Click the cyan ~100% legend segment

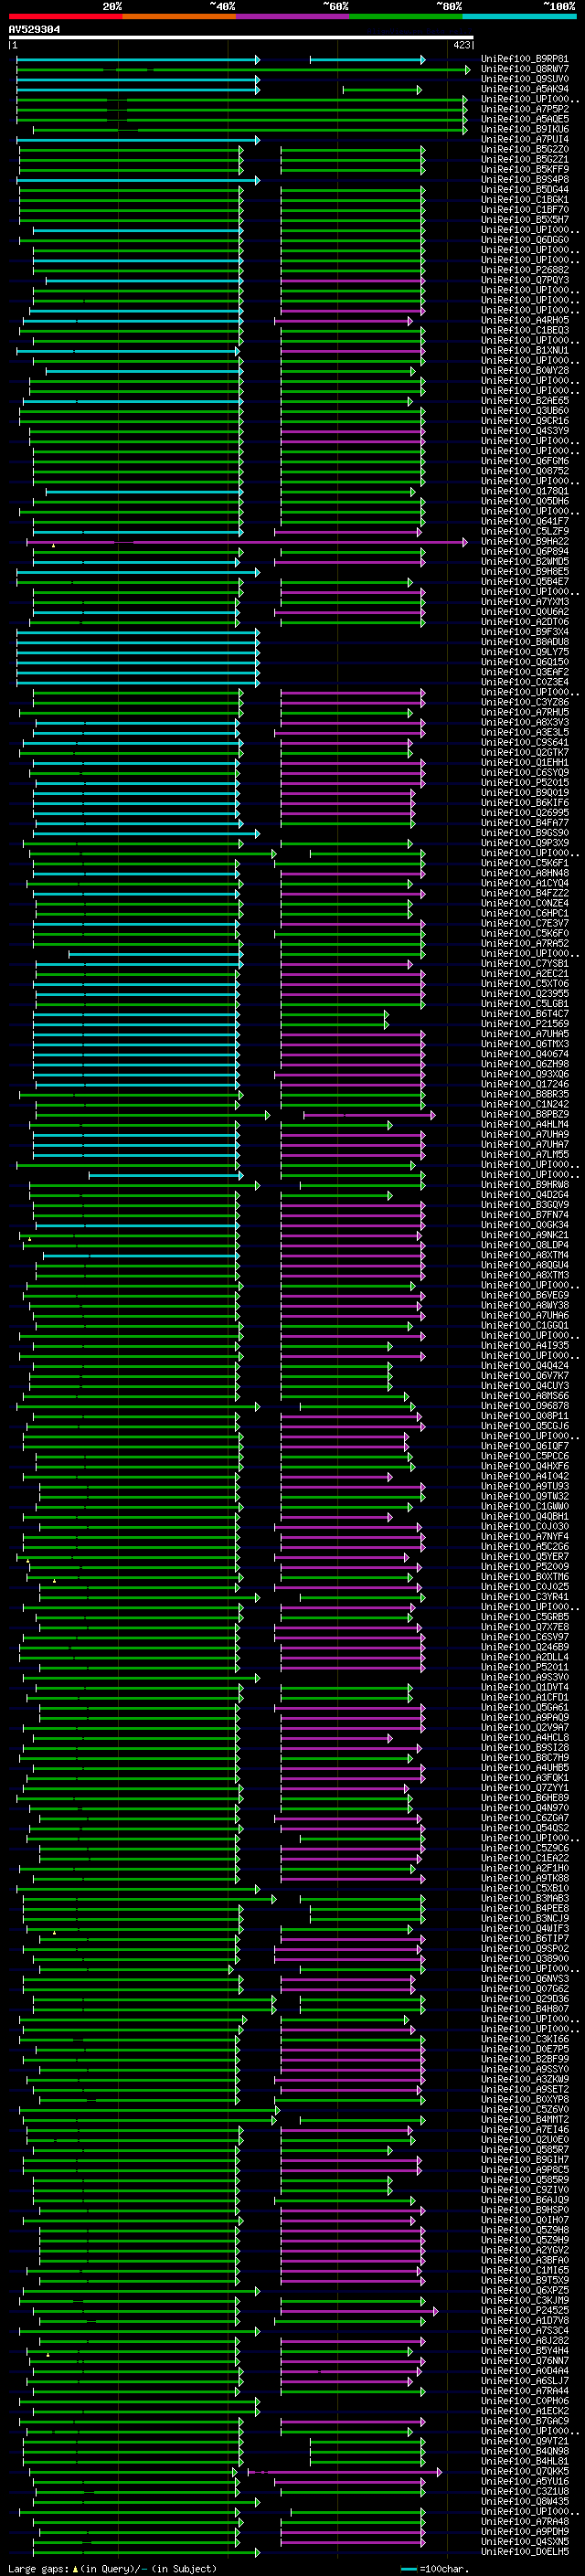click(519, 17)
